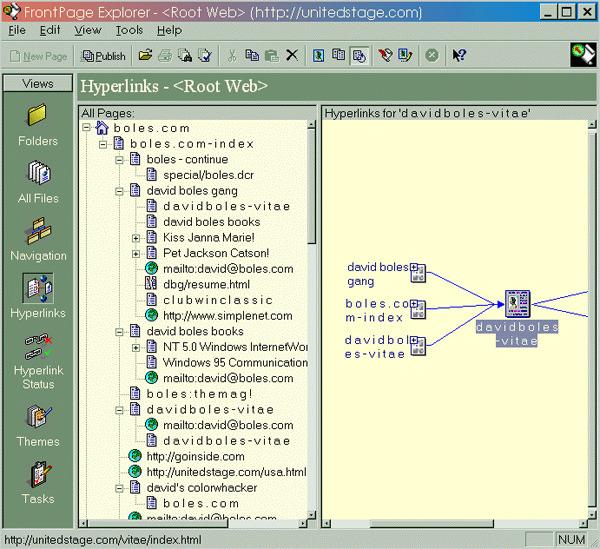Open the Folders view in Views bar
Screen dimensions: 600x549
click(x=38, y=125)
